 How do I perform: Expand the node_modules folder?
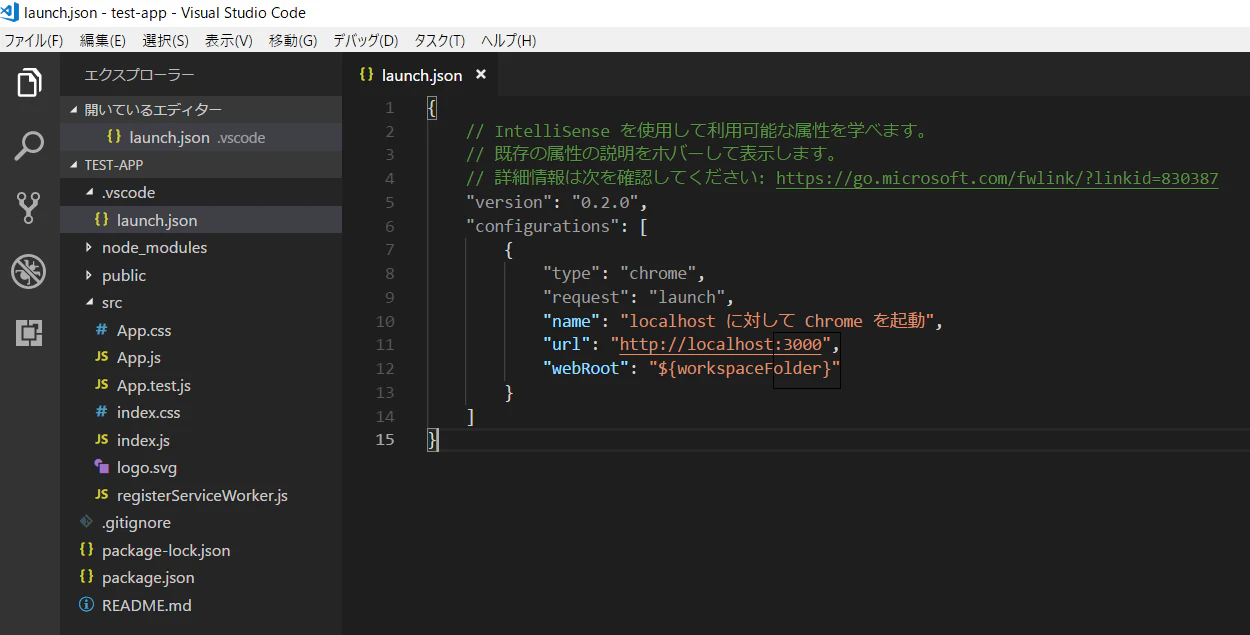[89, 247]
